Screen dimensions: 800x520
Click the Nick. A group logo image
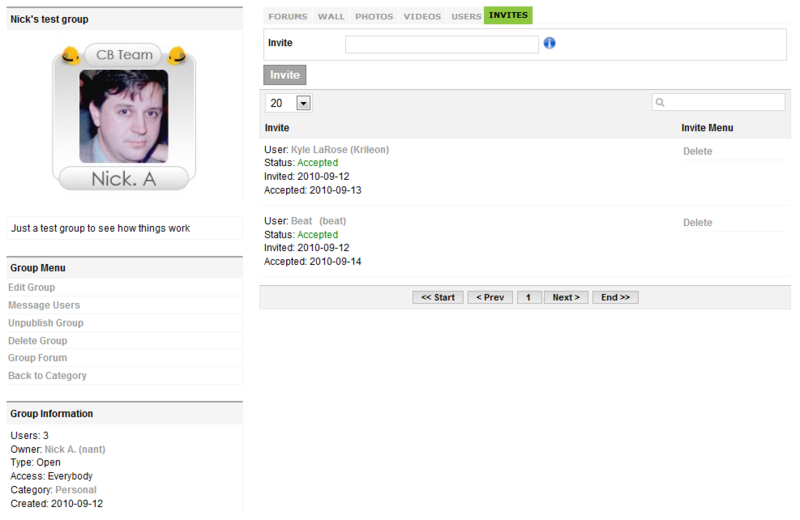tap(124, 117)
